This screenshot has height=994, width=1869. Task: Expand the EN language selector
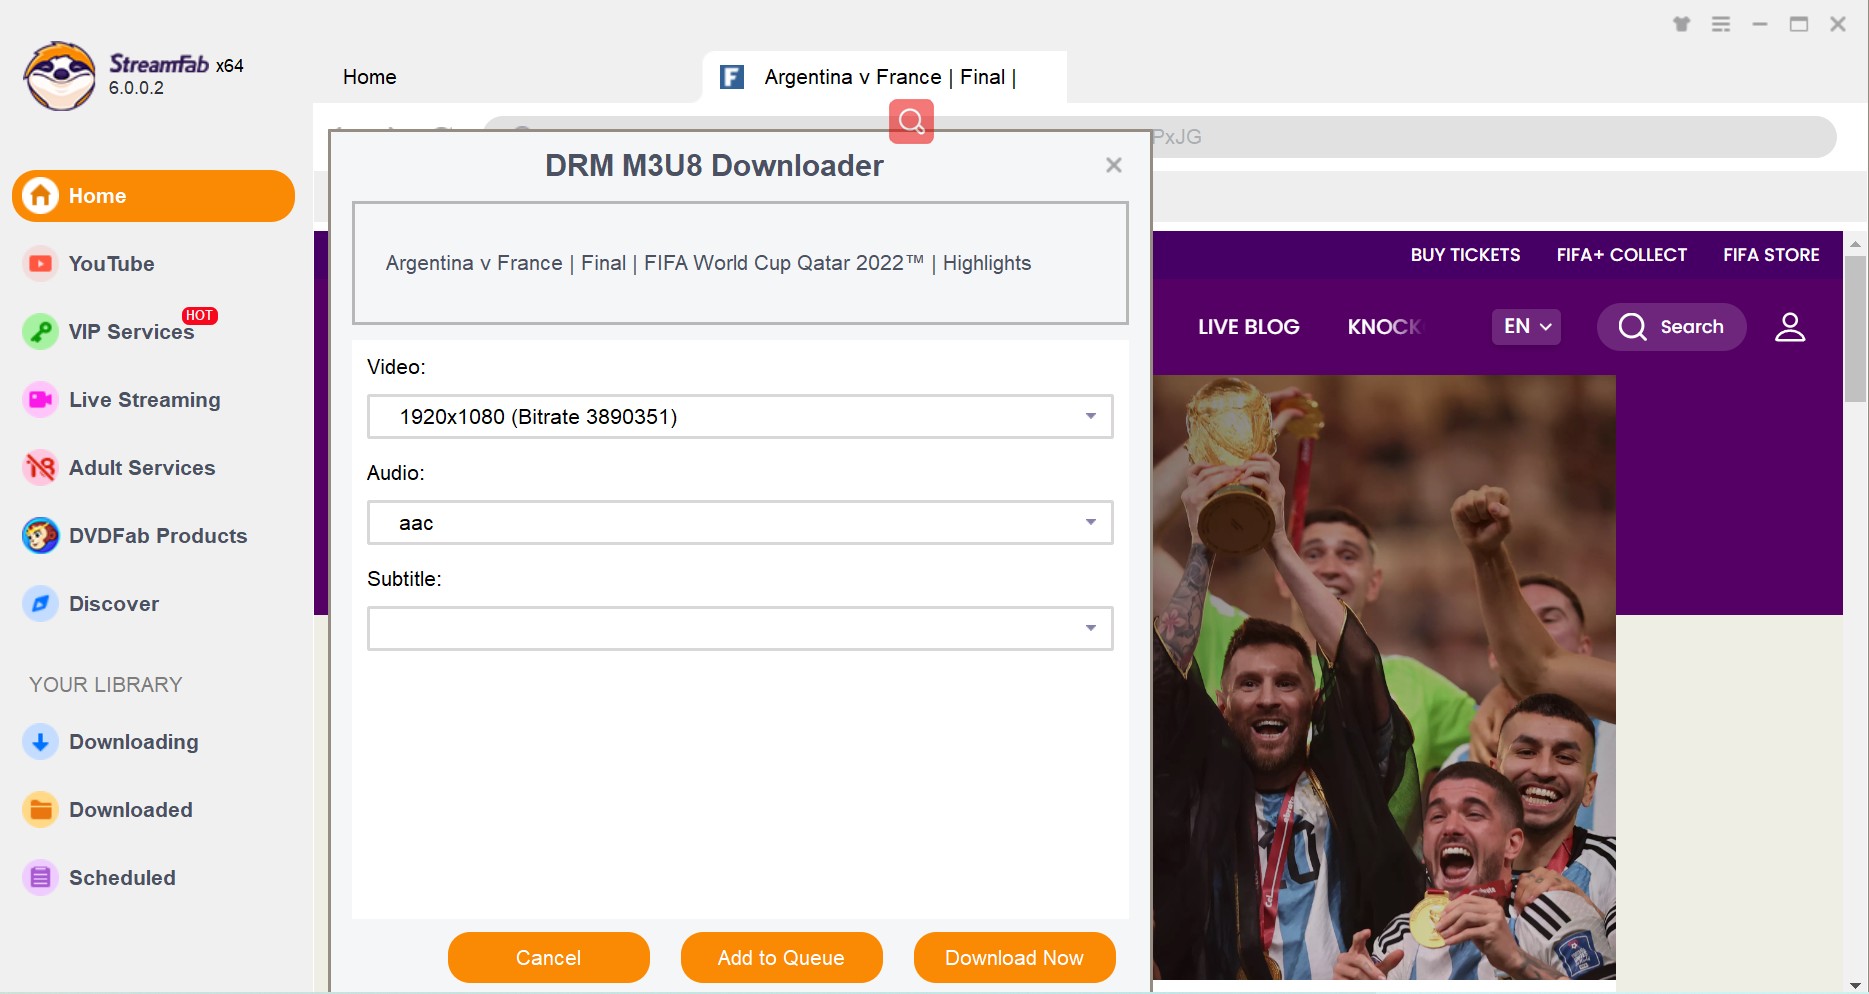click(x=1526, y=327)
